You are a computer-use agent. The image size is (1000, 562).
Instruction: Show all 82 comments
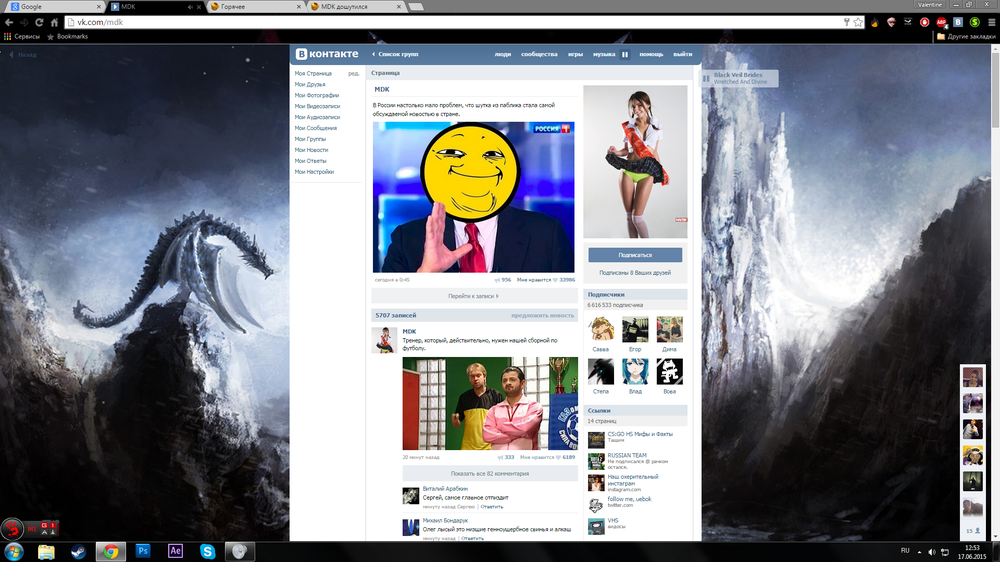(490, 473)
